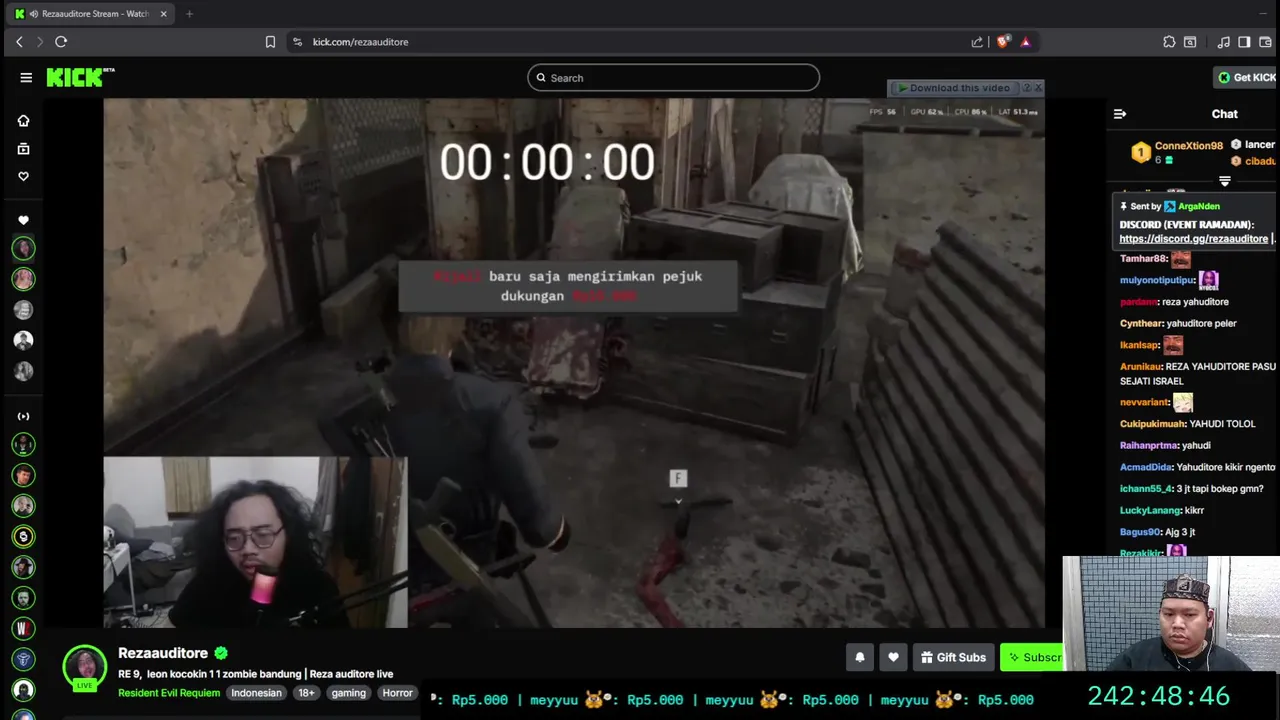Viewport: 1280px width, 720px height.
Task: Click username AcmadDida in chat
Action: [1146, 467]
